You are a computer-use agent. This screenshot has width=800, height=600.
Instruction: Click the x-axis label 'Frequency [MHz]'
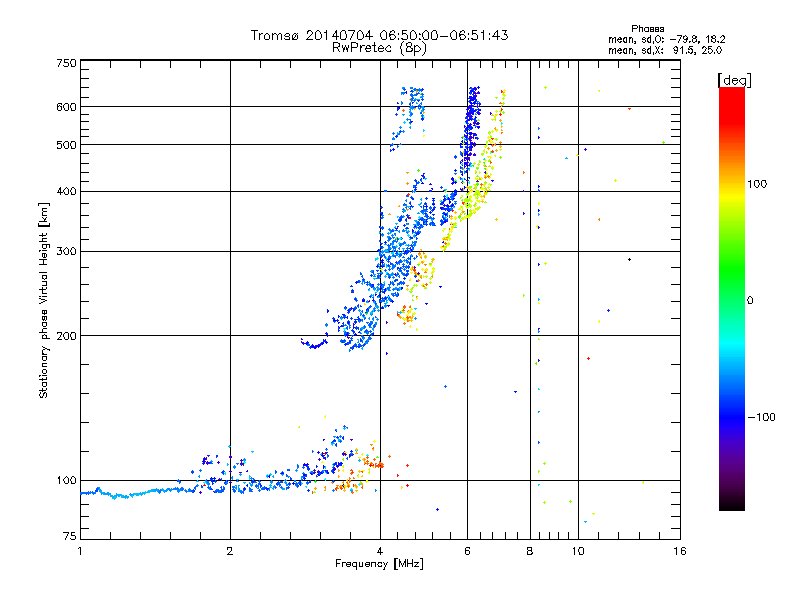(x=379, y=564)
